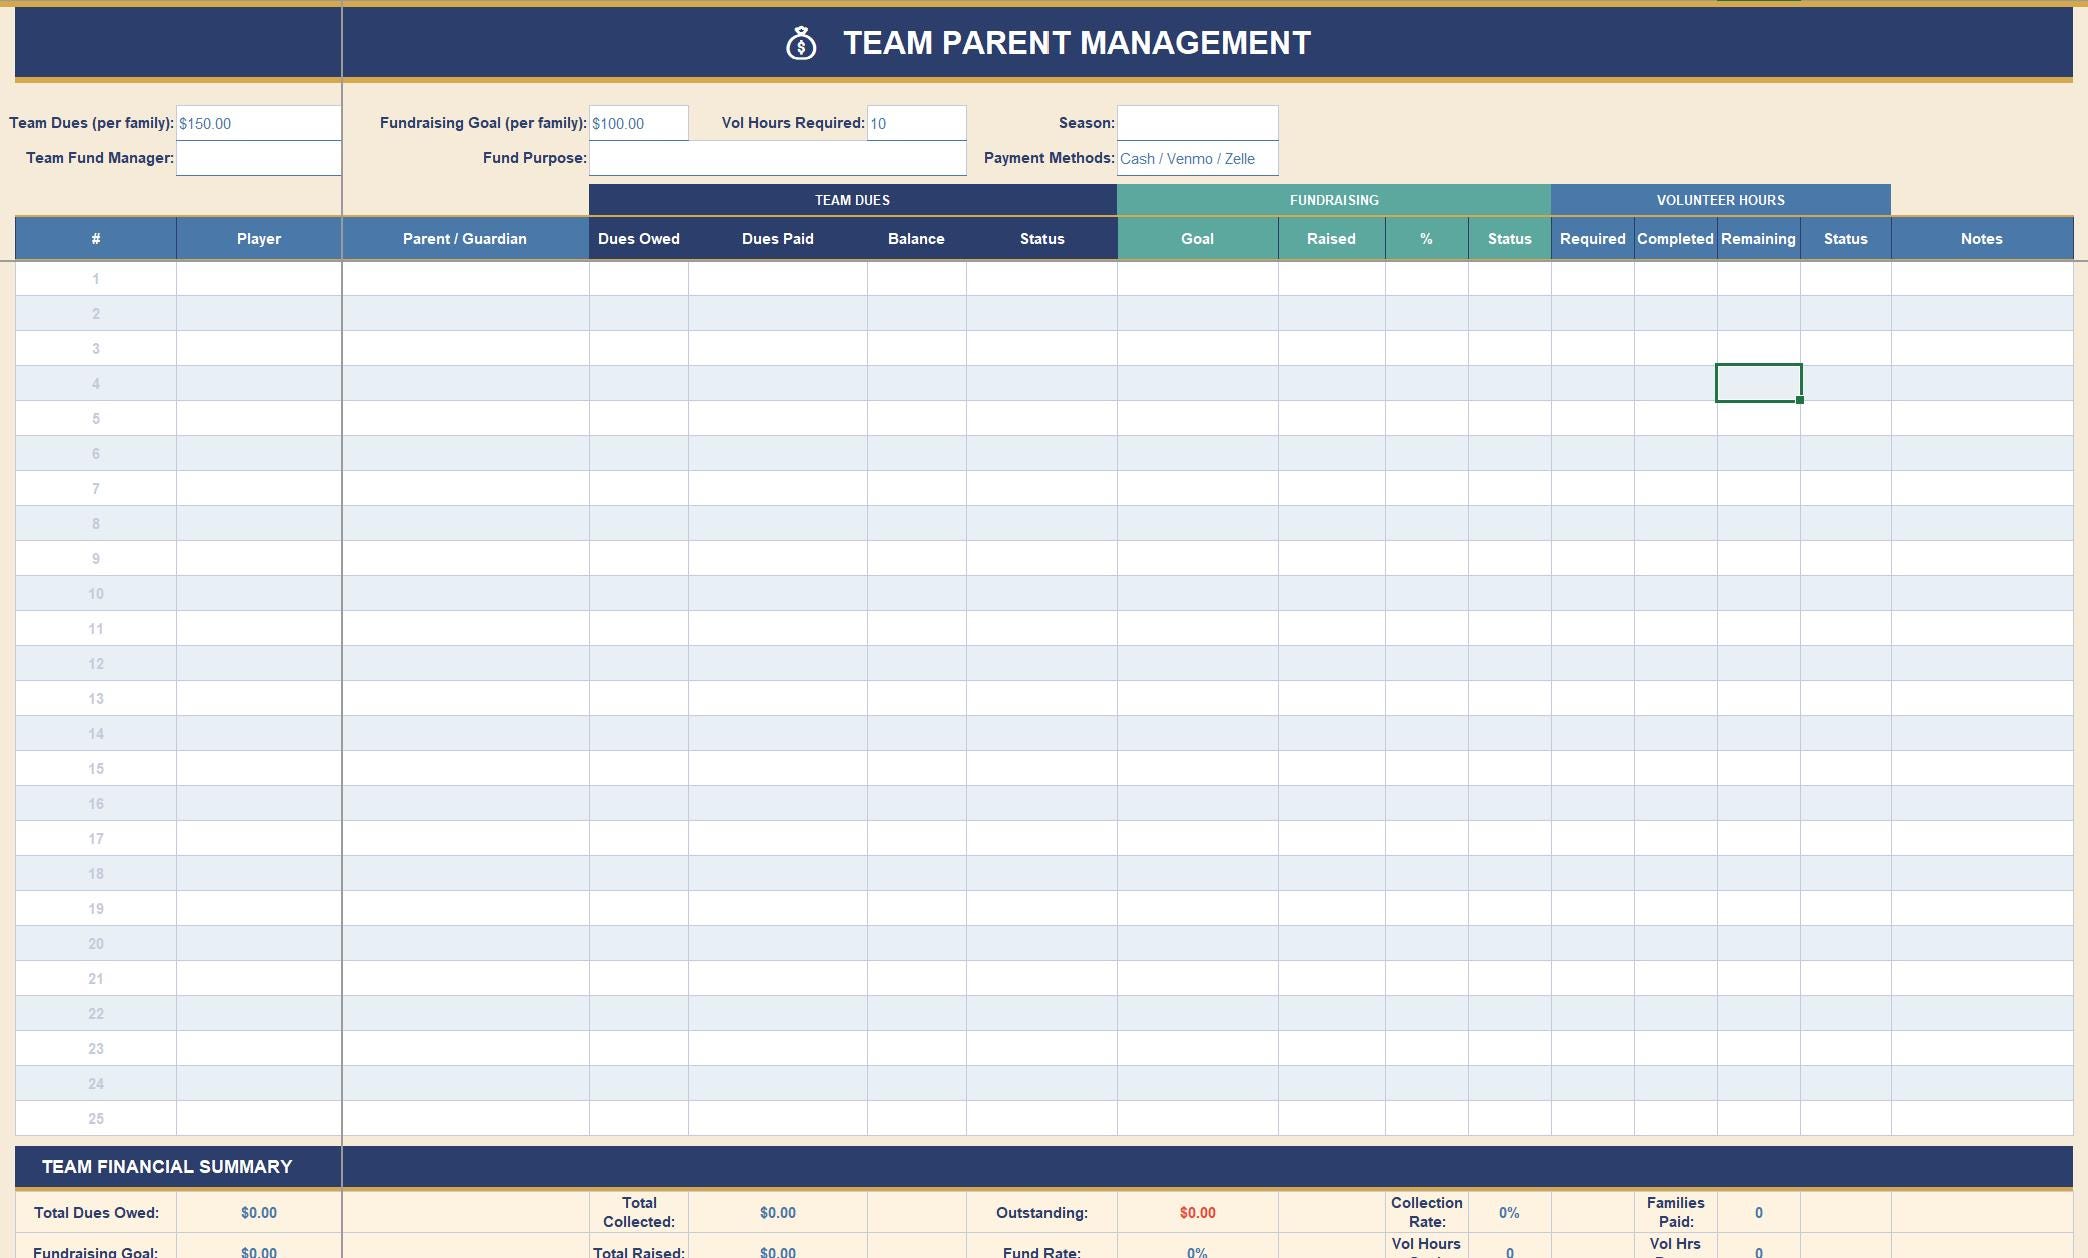Select the Parent / Guardian column header
Viewport: 2088px width, 1258px height.
[x=465, y=239]
